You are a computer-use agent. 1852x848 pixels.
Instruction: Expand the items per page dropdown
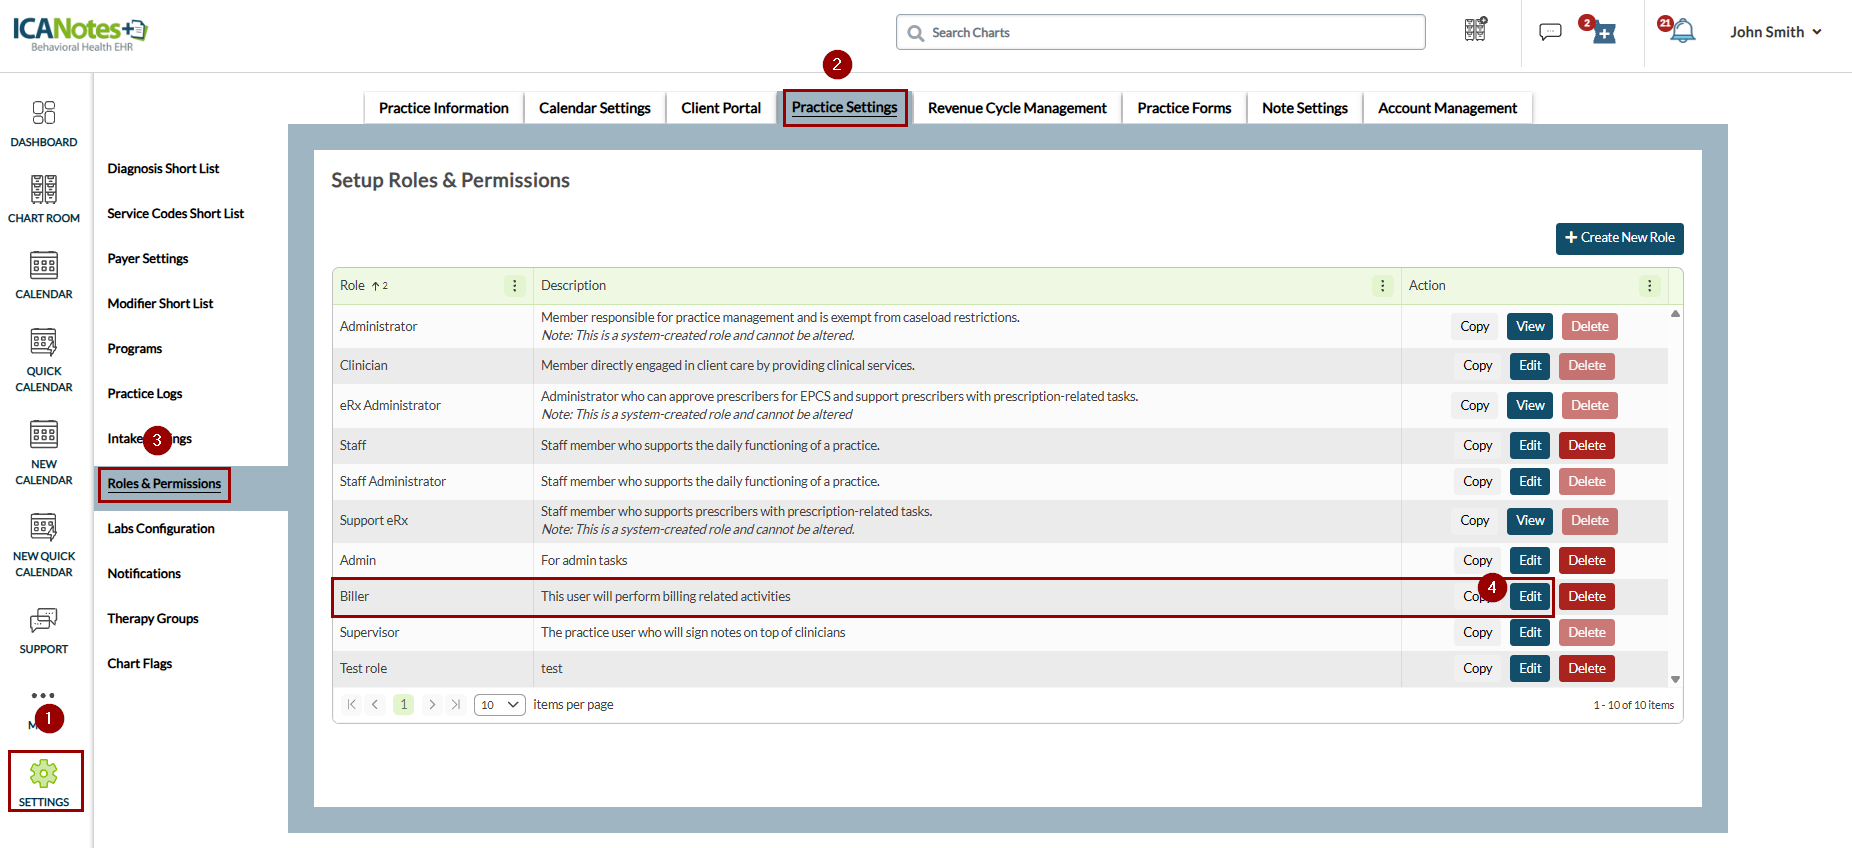(x=499, y=705)
